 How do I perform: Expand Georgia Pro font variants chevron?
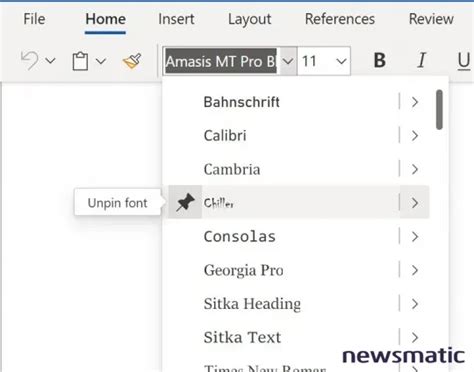click(415, 270)
